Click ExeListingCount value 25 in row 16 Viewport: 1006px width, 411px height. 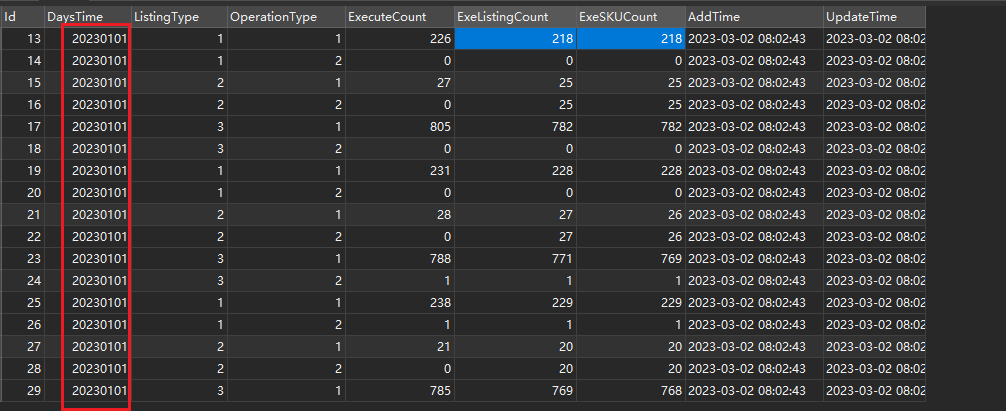[x=515, y=105]
